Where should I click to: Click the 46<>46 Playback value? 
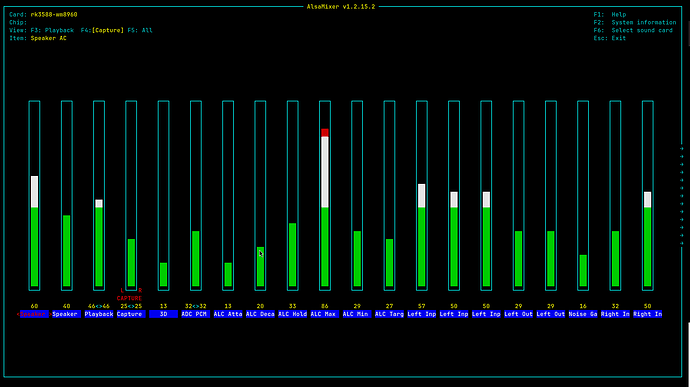coord(99,306)
